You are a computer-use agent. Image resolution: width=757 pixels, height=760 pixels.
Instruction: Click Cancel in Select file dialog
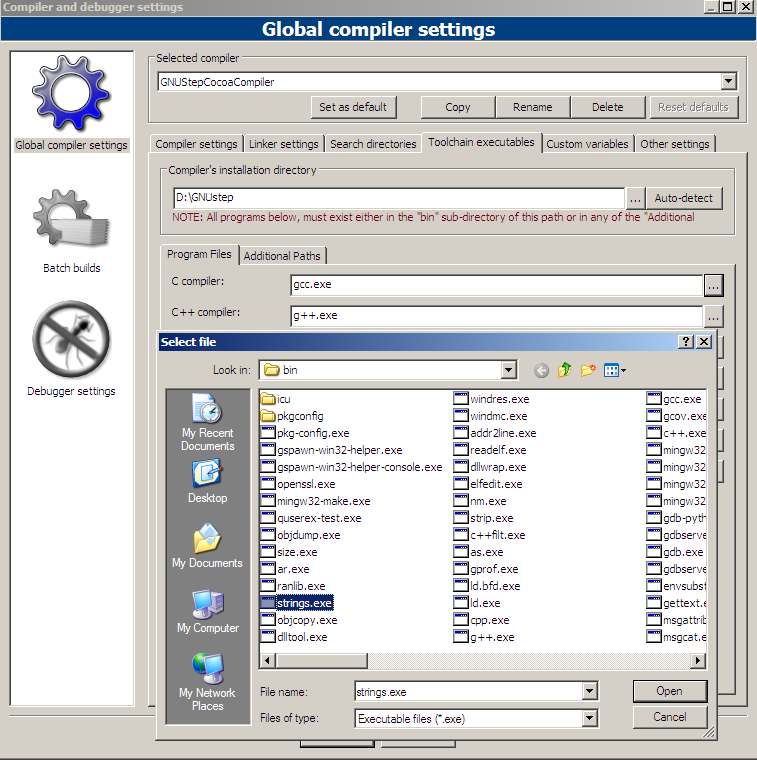670,717
